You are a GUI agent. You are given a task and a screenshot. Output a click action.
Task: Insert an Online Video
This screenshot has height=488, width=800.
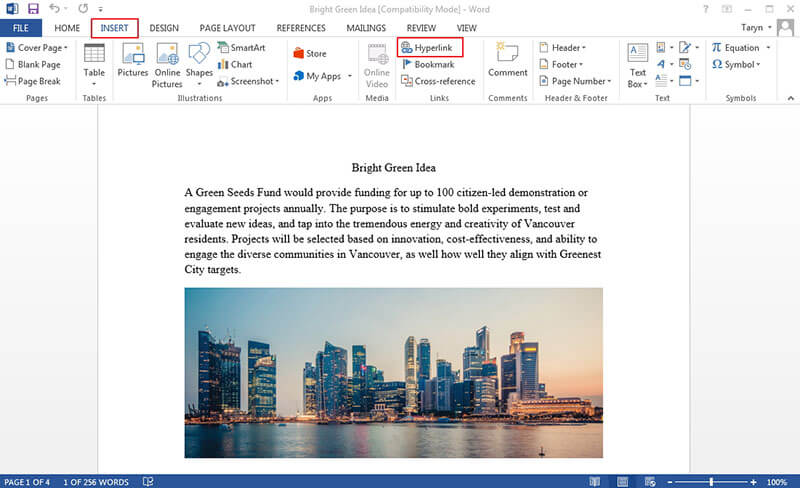point(377,65)
